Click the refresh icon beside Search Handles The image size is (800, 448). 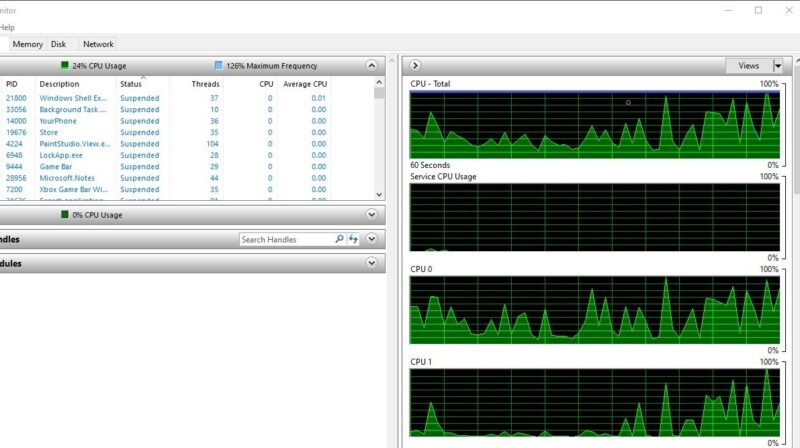pos(353,239)
